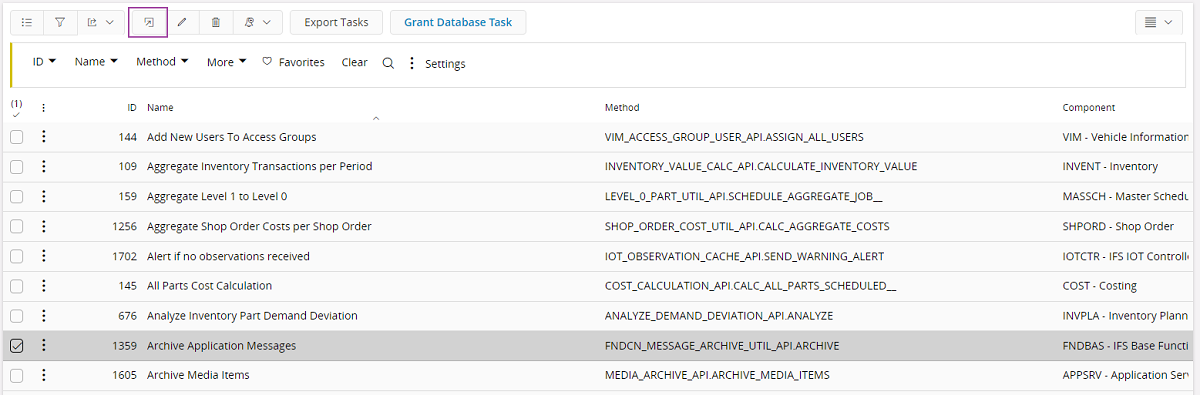Open row menu for Archive Application Messages
Viewport: 1200px width, 395px height.
pos(43,346)
